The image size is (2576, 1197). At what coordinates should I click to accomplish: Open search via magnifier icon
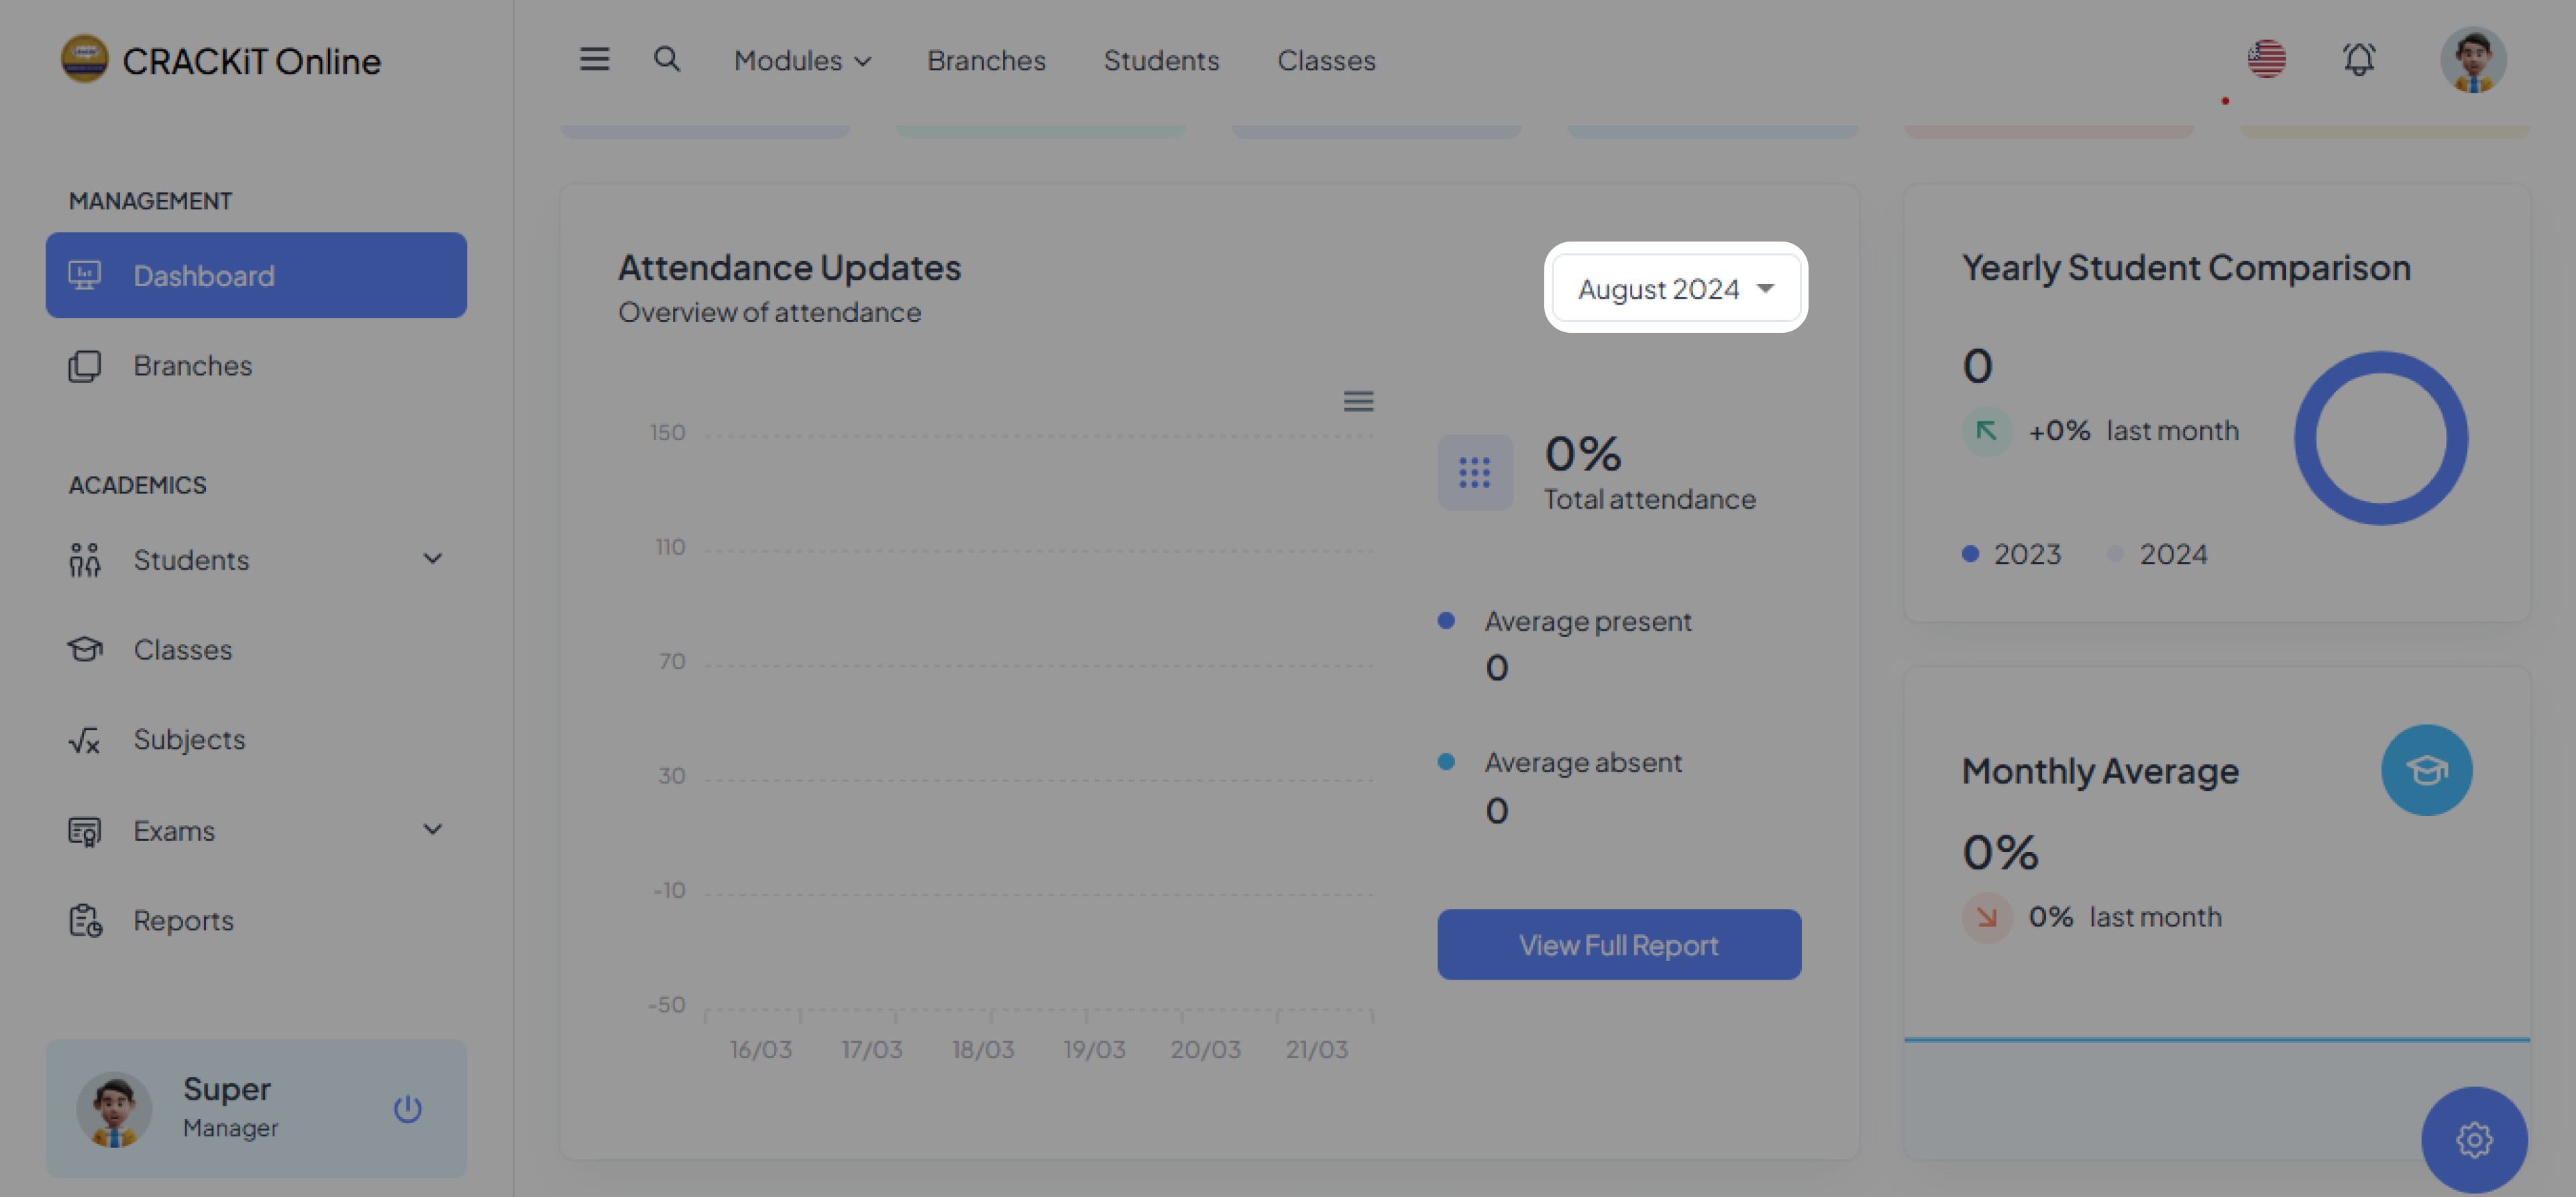pos(667,59)
